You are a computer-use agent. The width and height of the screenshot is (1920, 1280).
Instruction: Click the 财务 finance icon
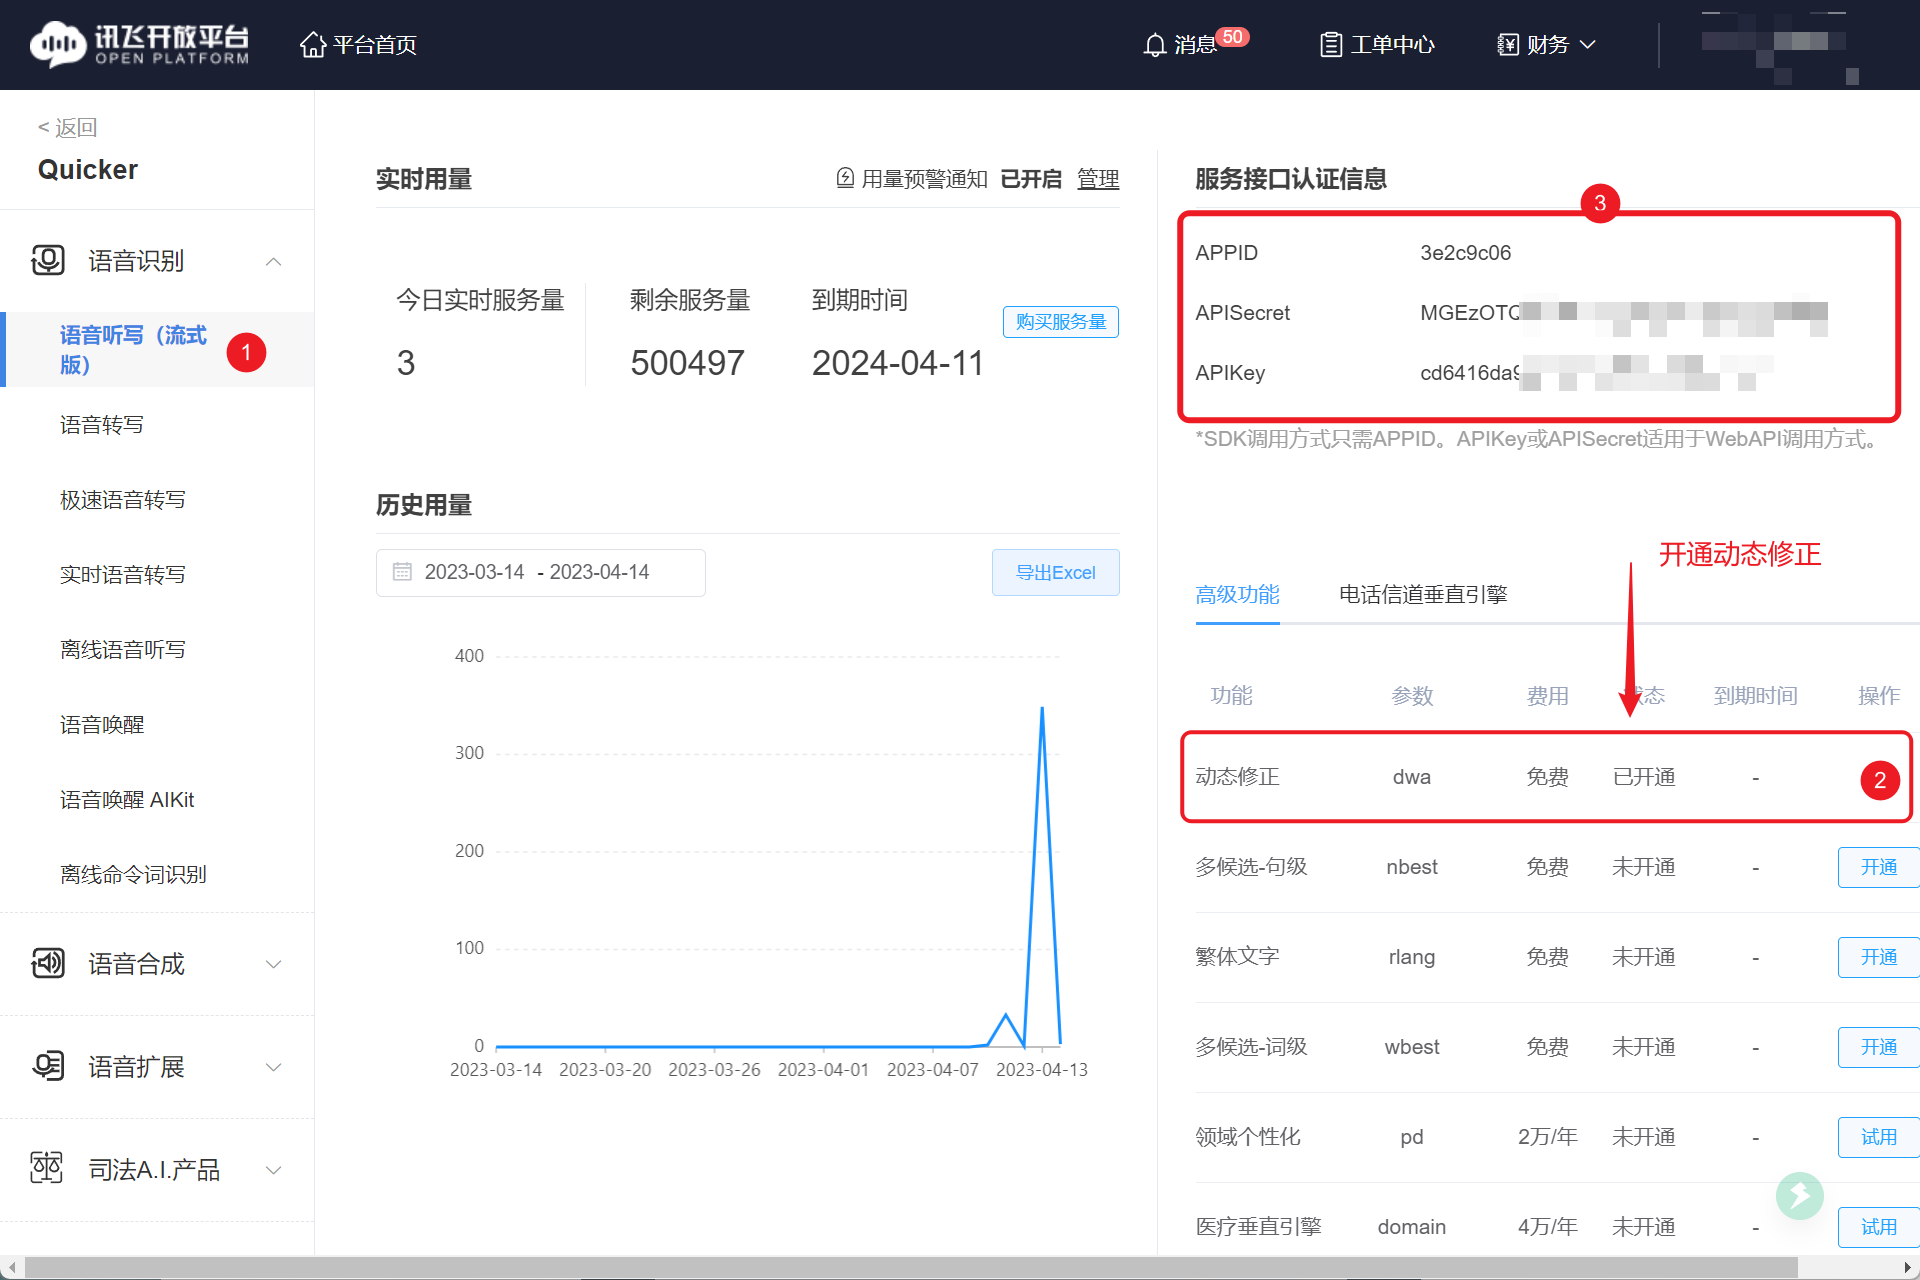[1508, 45]
